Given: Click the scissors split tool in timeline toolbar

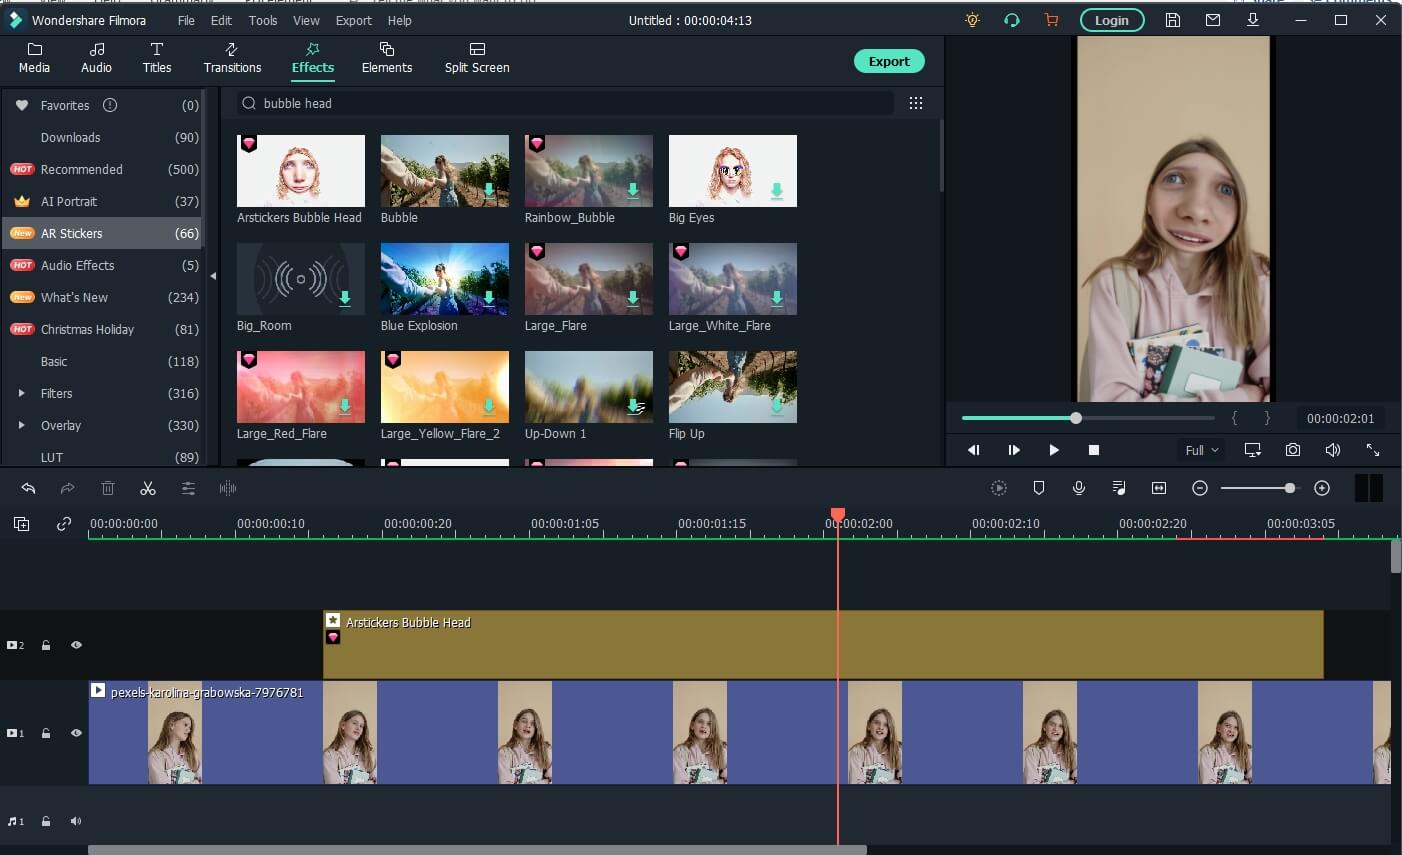Looking at the screenshot, I should tap(148, 488).
